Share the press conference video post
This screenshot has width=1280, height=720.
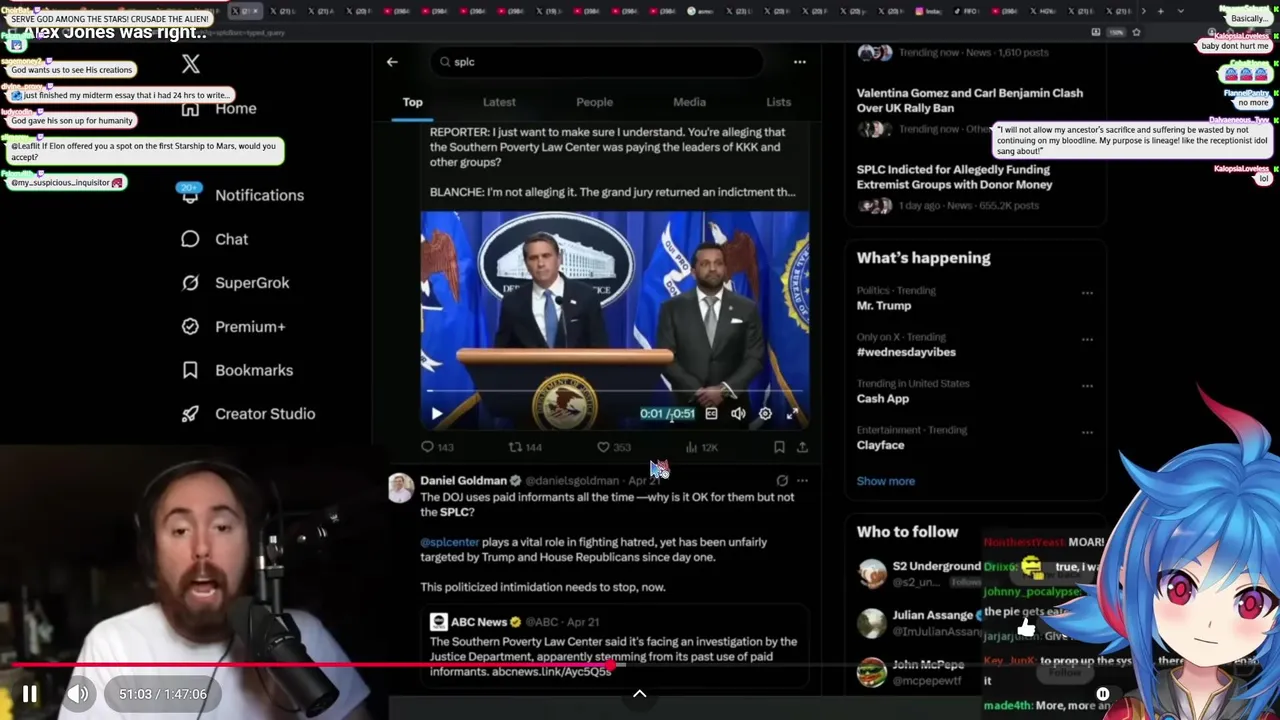tap(802, 447)
